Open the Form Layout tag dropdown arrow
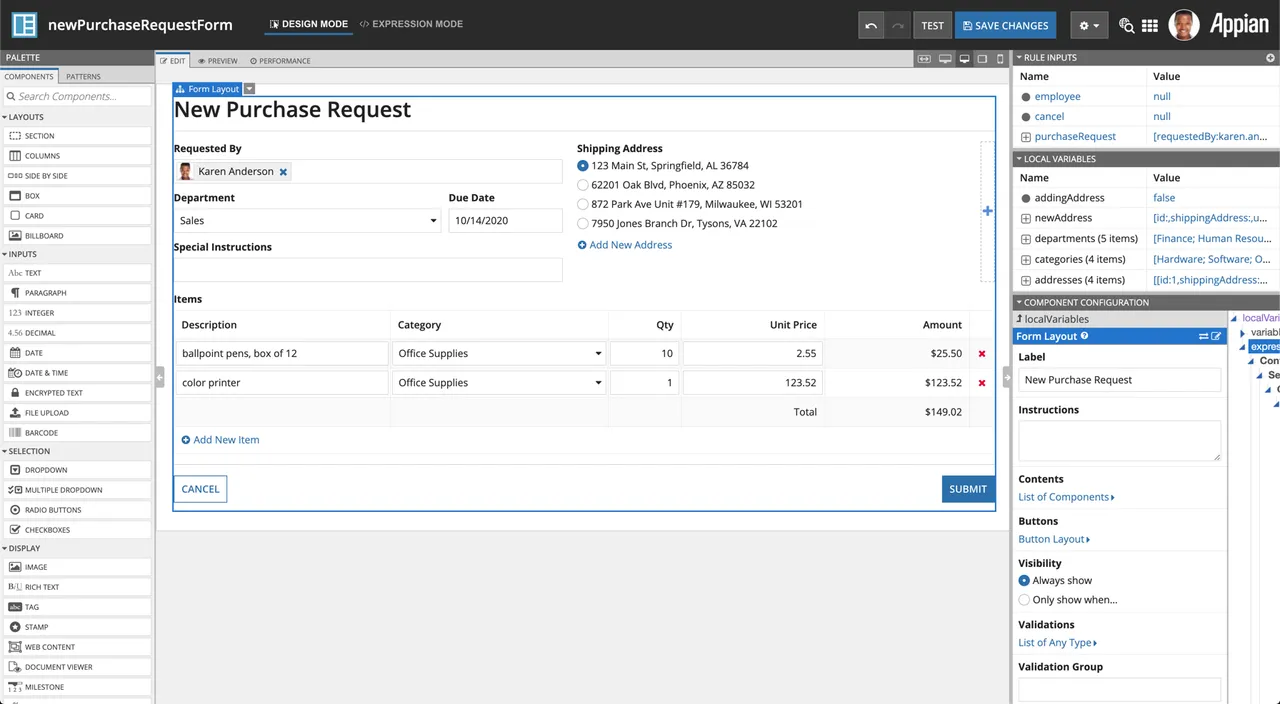The width and height of the screenshot is (1280, 704). 250,89
